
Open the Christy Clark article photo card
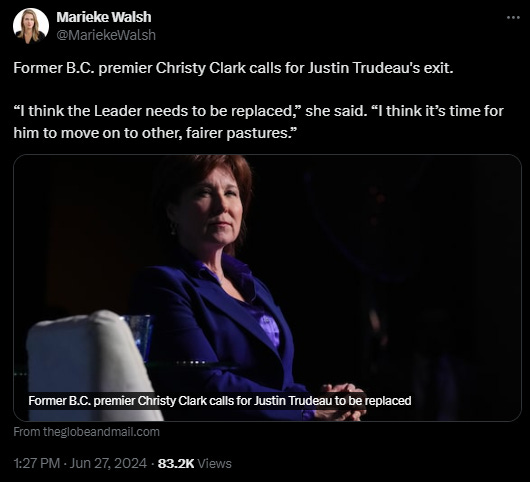pos(267,288)
